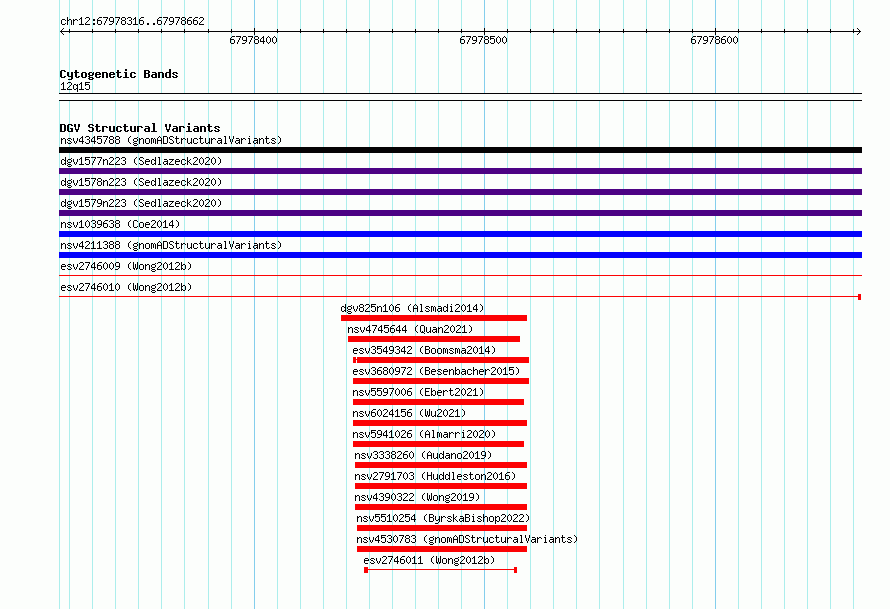
Task: Open the esv3549342 Boomsma2014 label
Action: tap(424, 350)
